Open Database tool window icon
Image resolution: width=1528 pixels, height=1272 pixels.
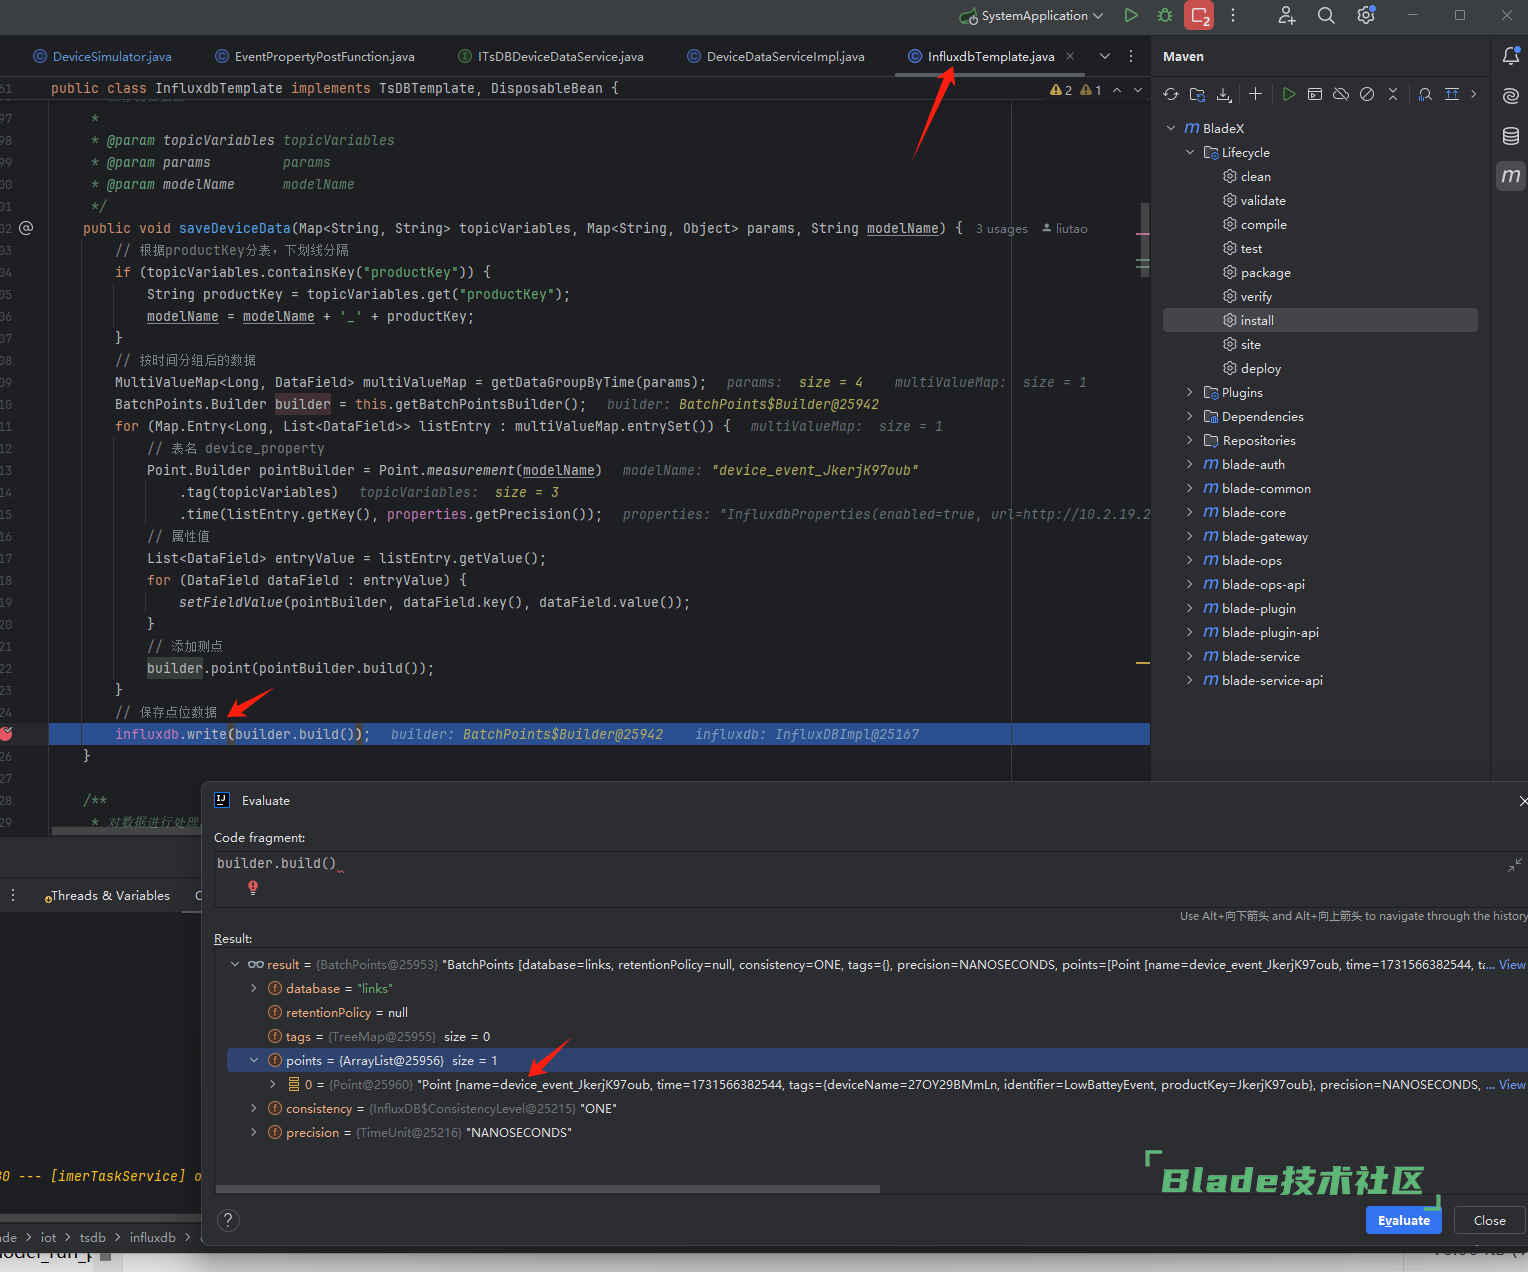click(1511, 136)
